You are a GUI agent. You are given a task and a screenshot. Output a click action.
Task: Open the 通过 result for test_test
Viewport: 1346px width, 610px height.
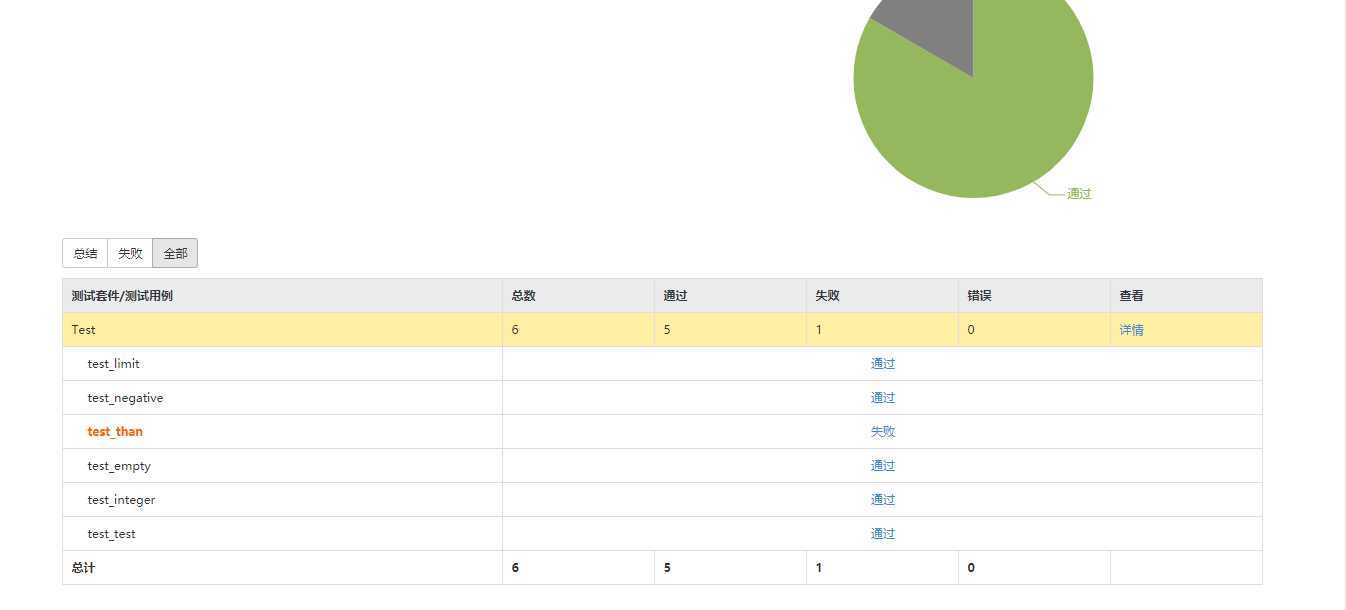(883, 534)
